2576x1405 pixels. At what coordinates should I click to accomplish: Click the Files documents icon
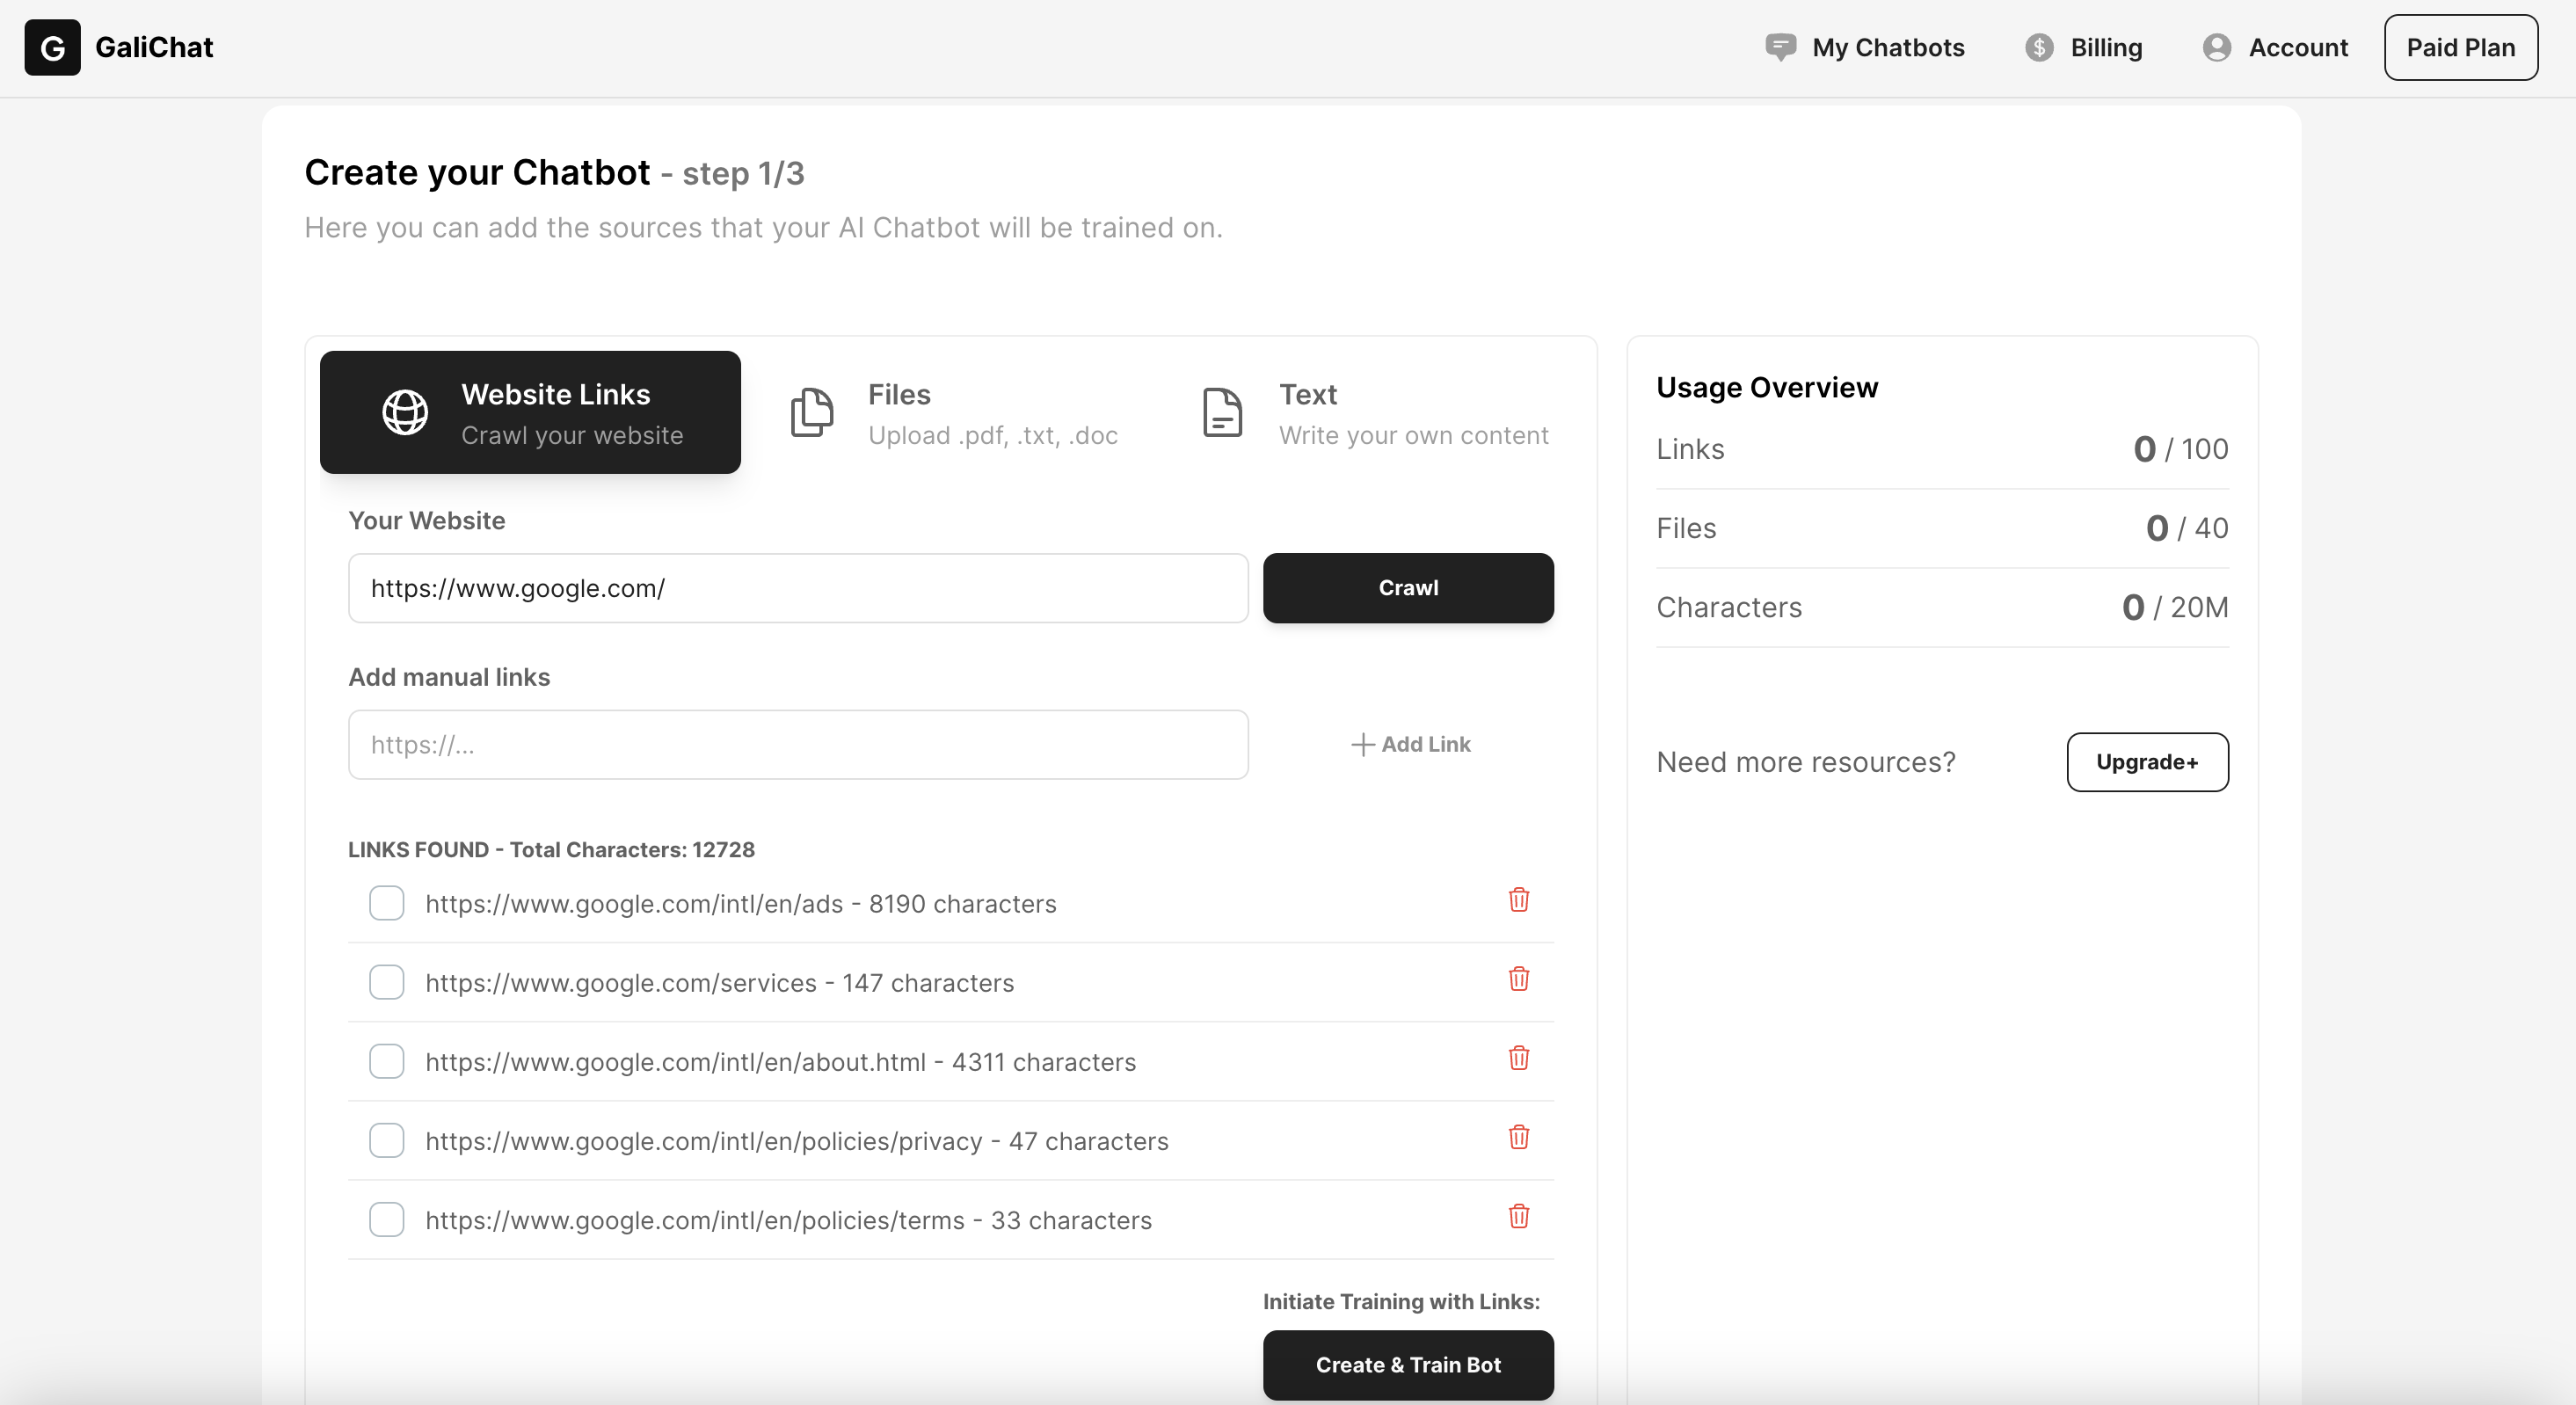(x=812, y=412)
